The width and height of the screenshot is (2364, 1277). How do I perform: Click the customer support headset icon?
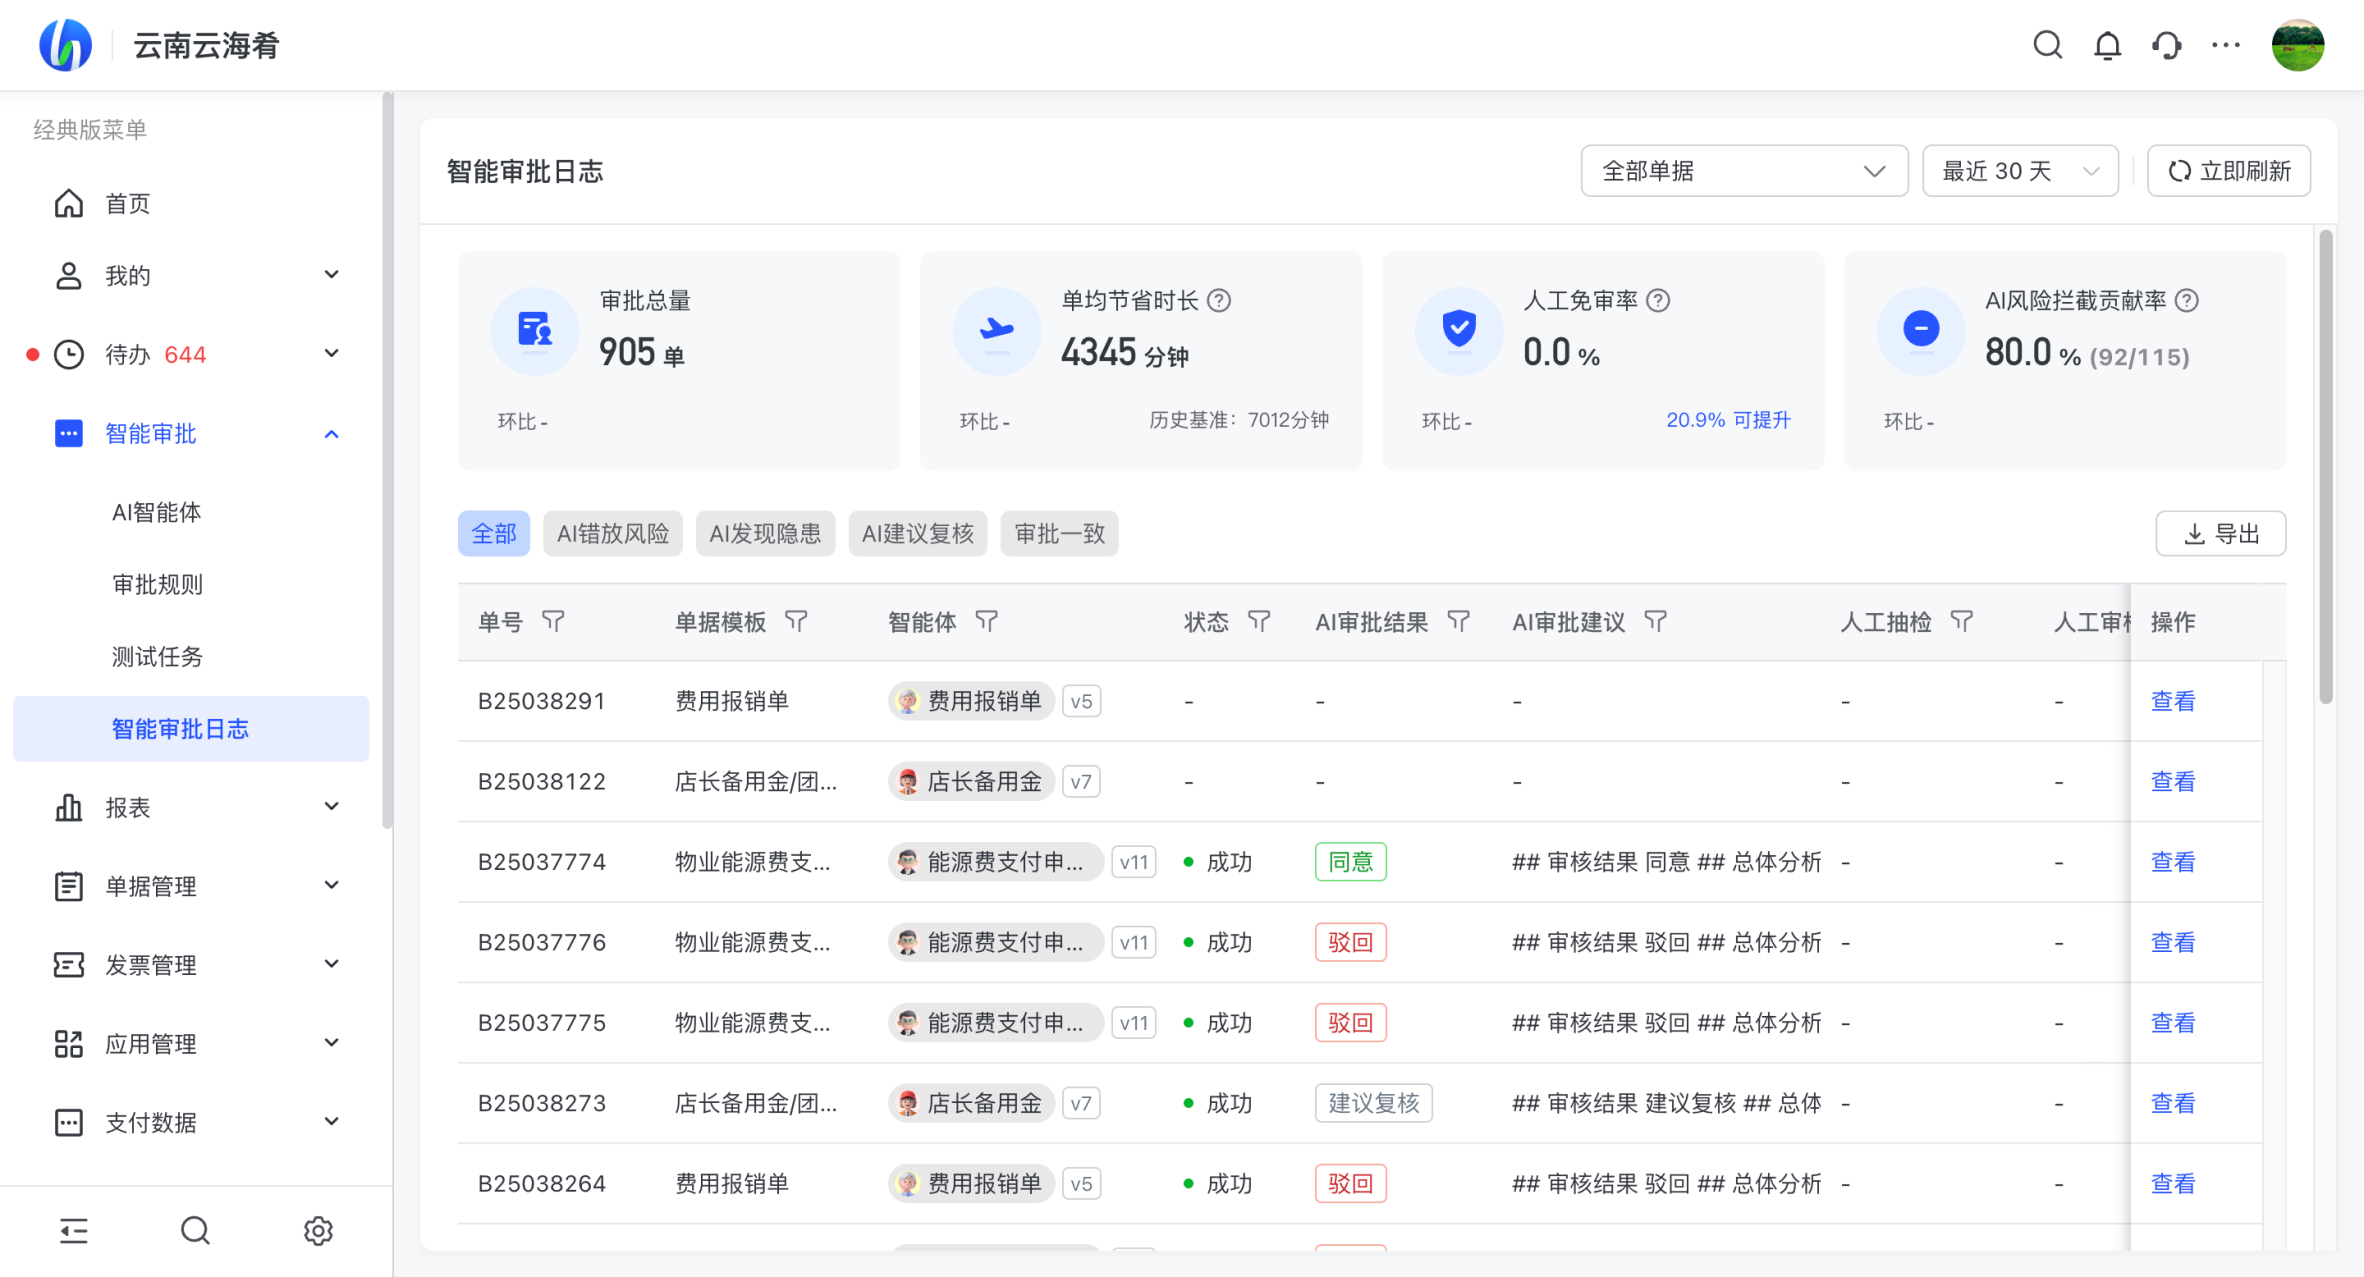tap(2166, 45)
